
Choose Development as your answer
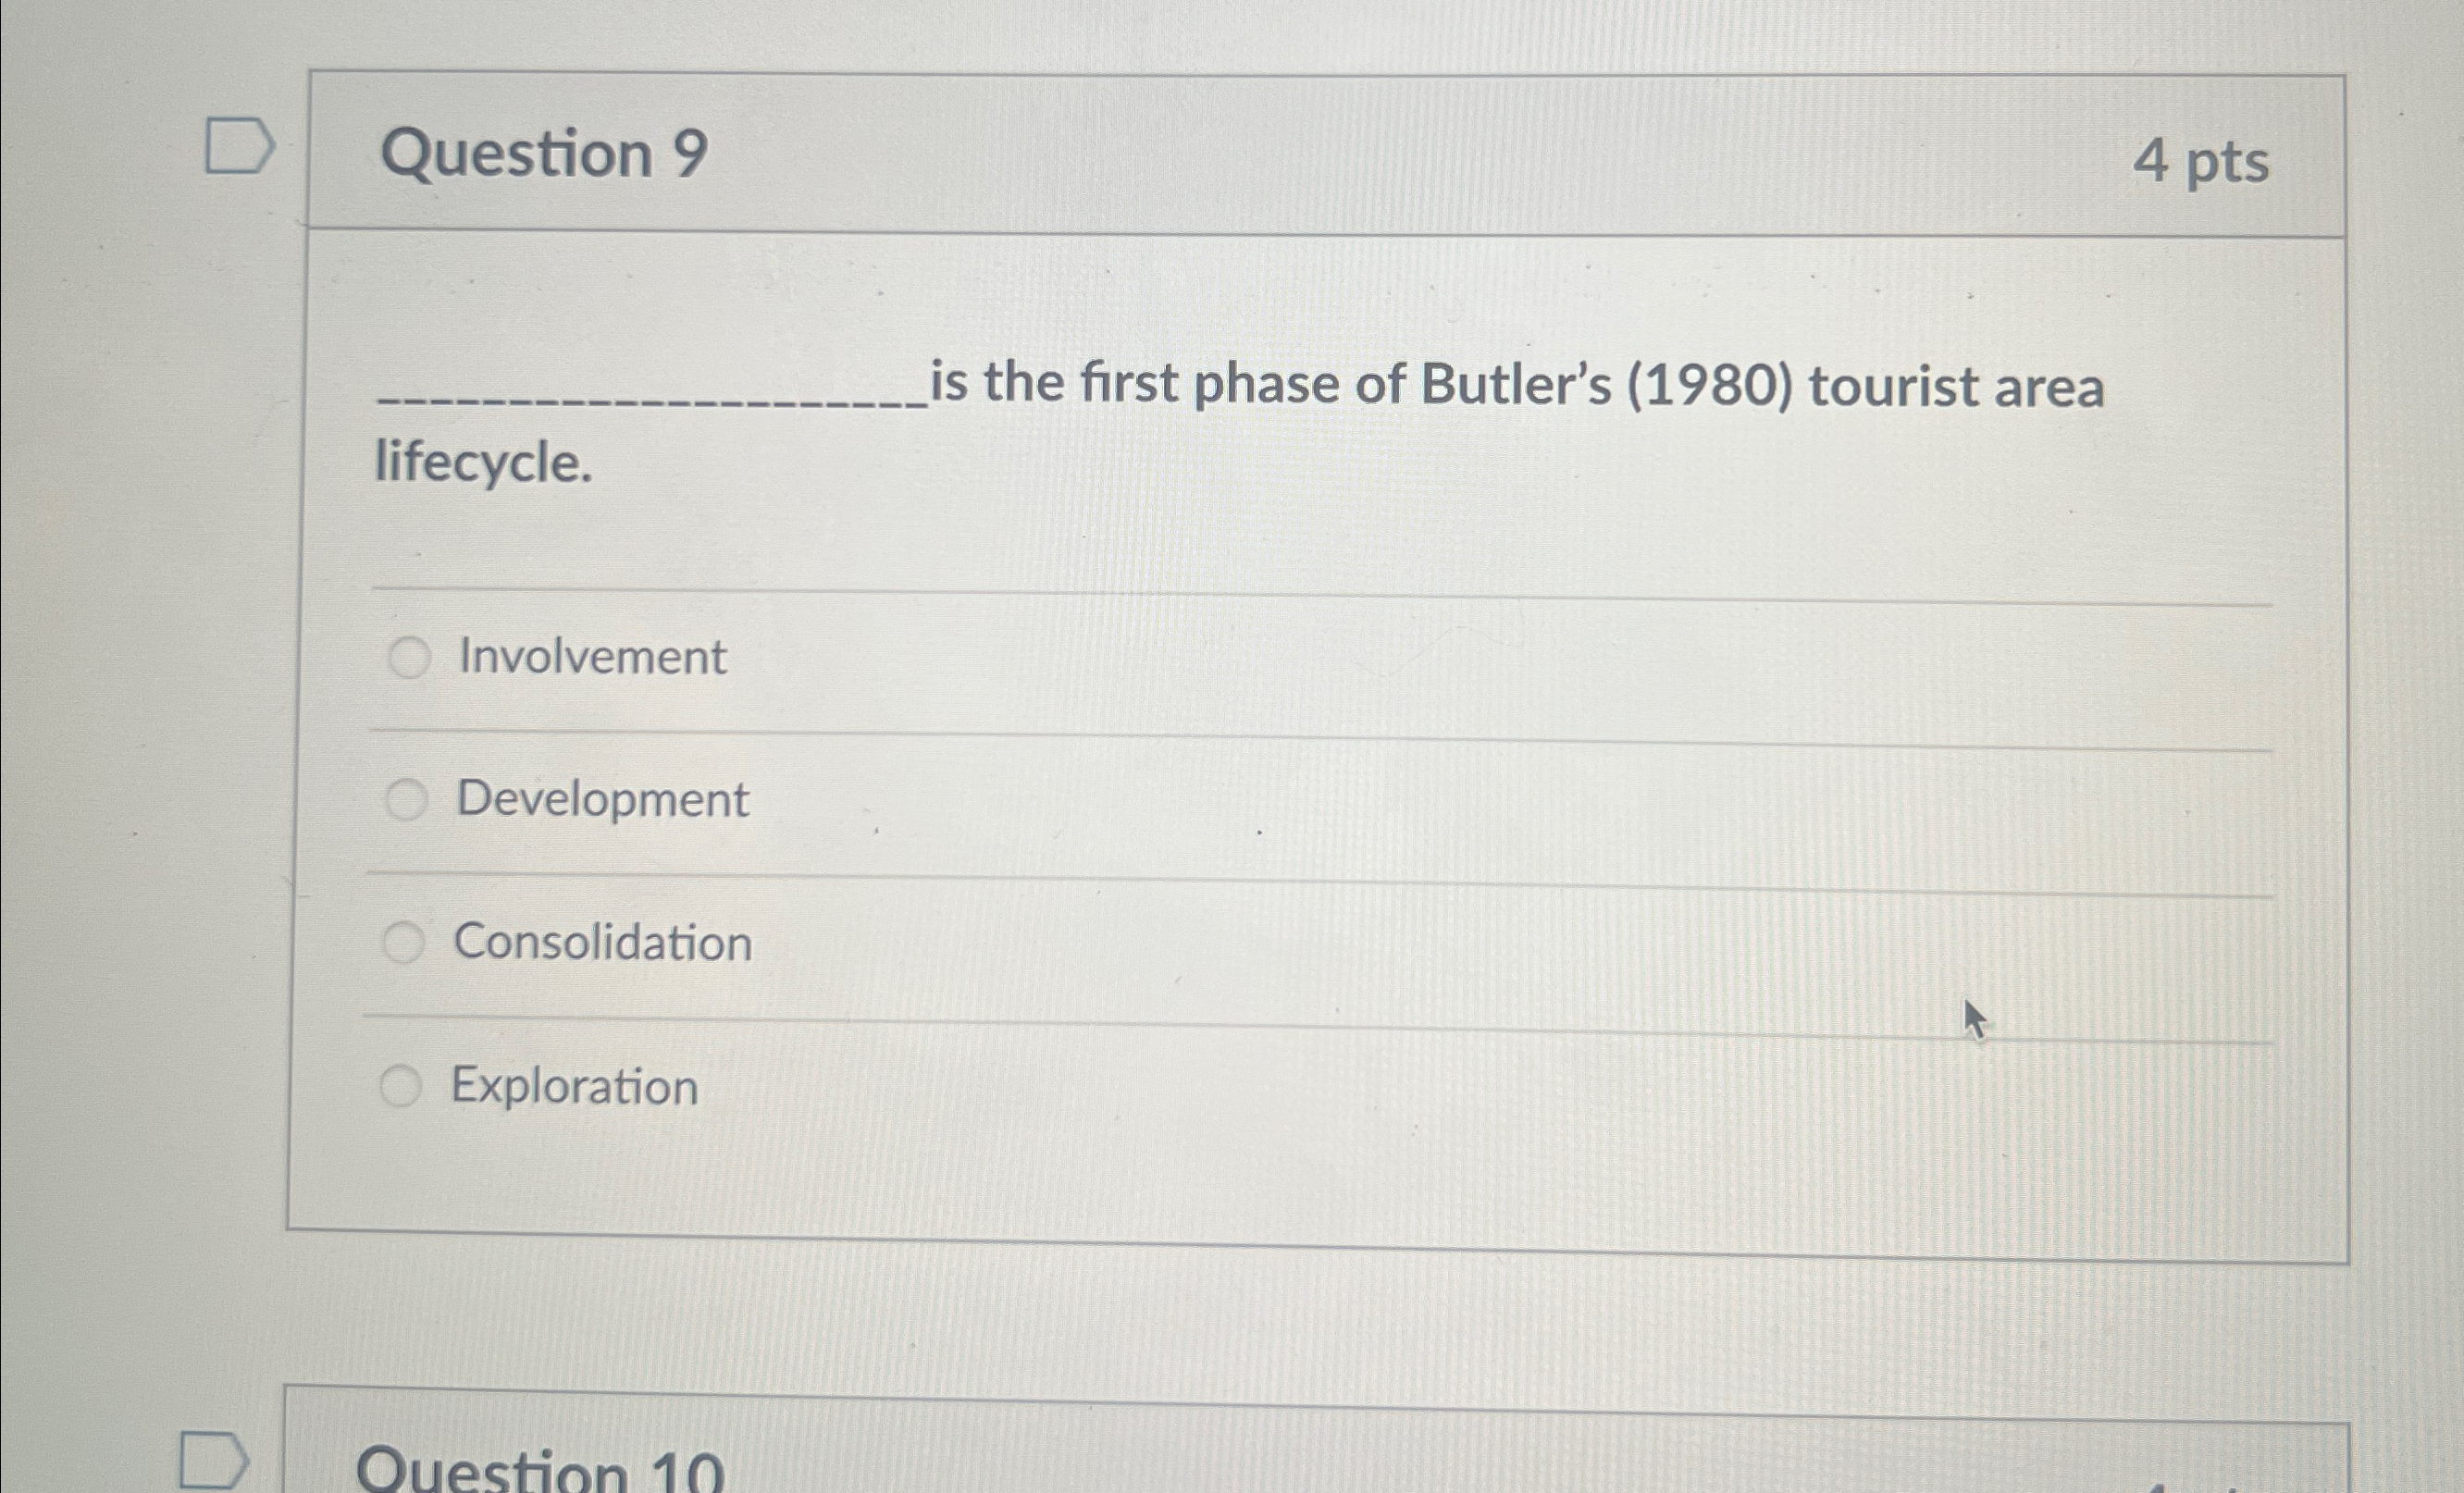[407, 799]
